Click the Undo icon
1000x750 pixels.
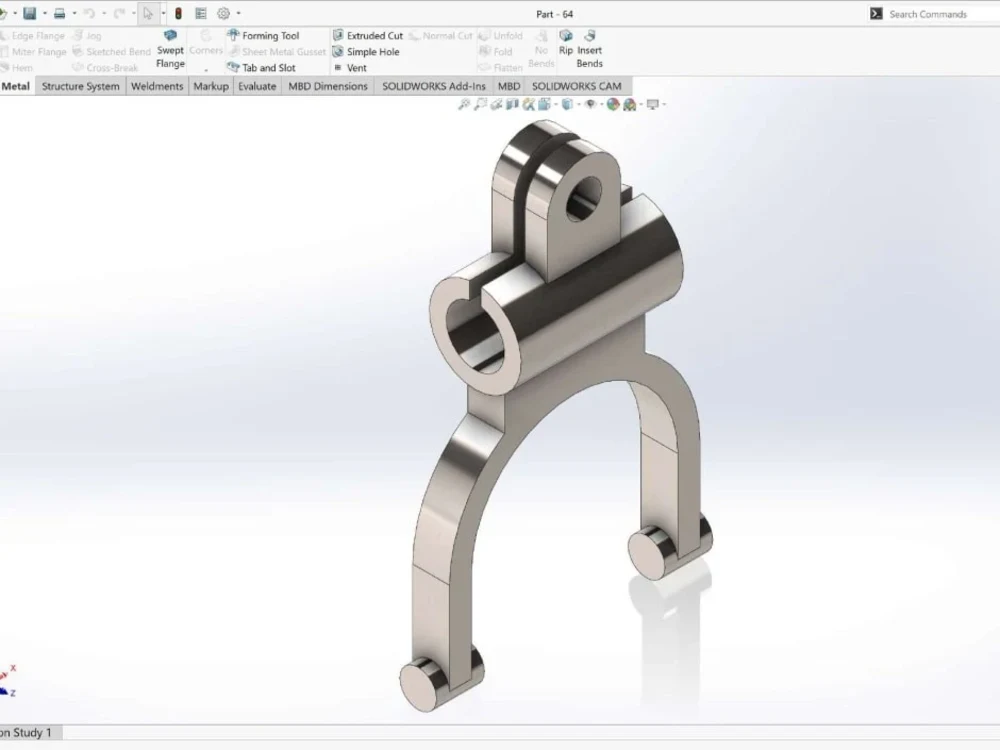pyautogui.click(x=89, y=13)
